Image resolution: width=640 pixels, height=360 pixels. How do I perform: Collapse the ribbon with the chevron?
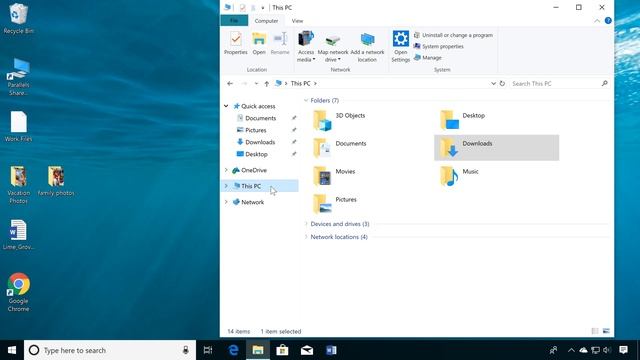[597, 20]
